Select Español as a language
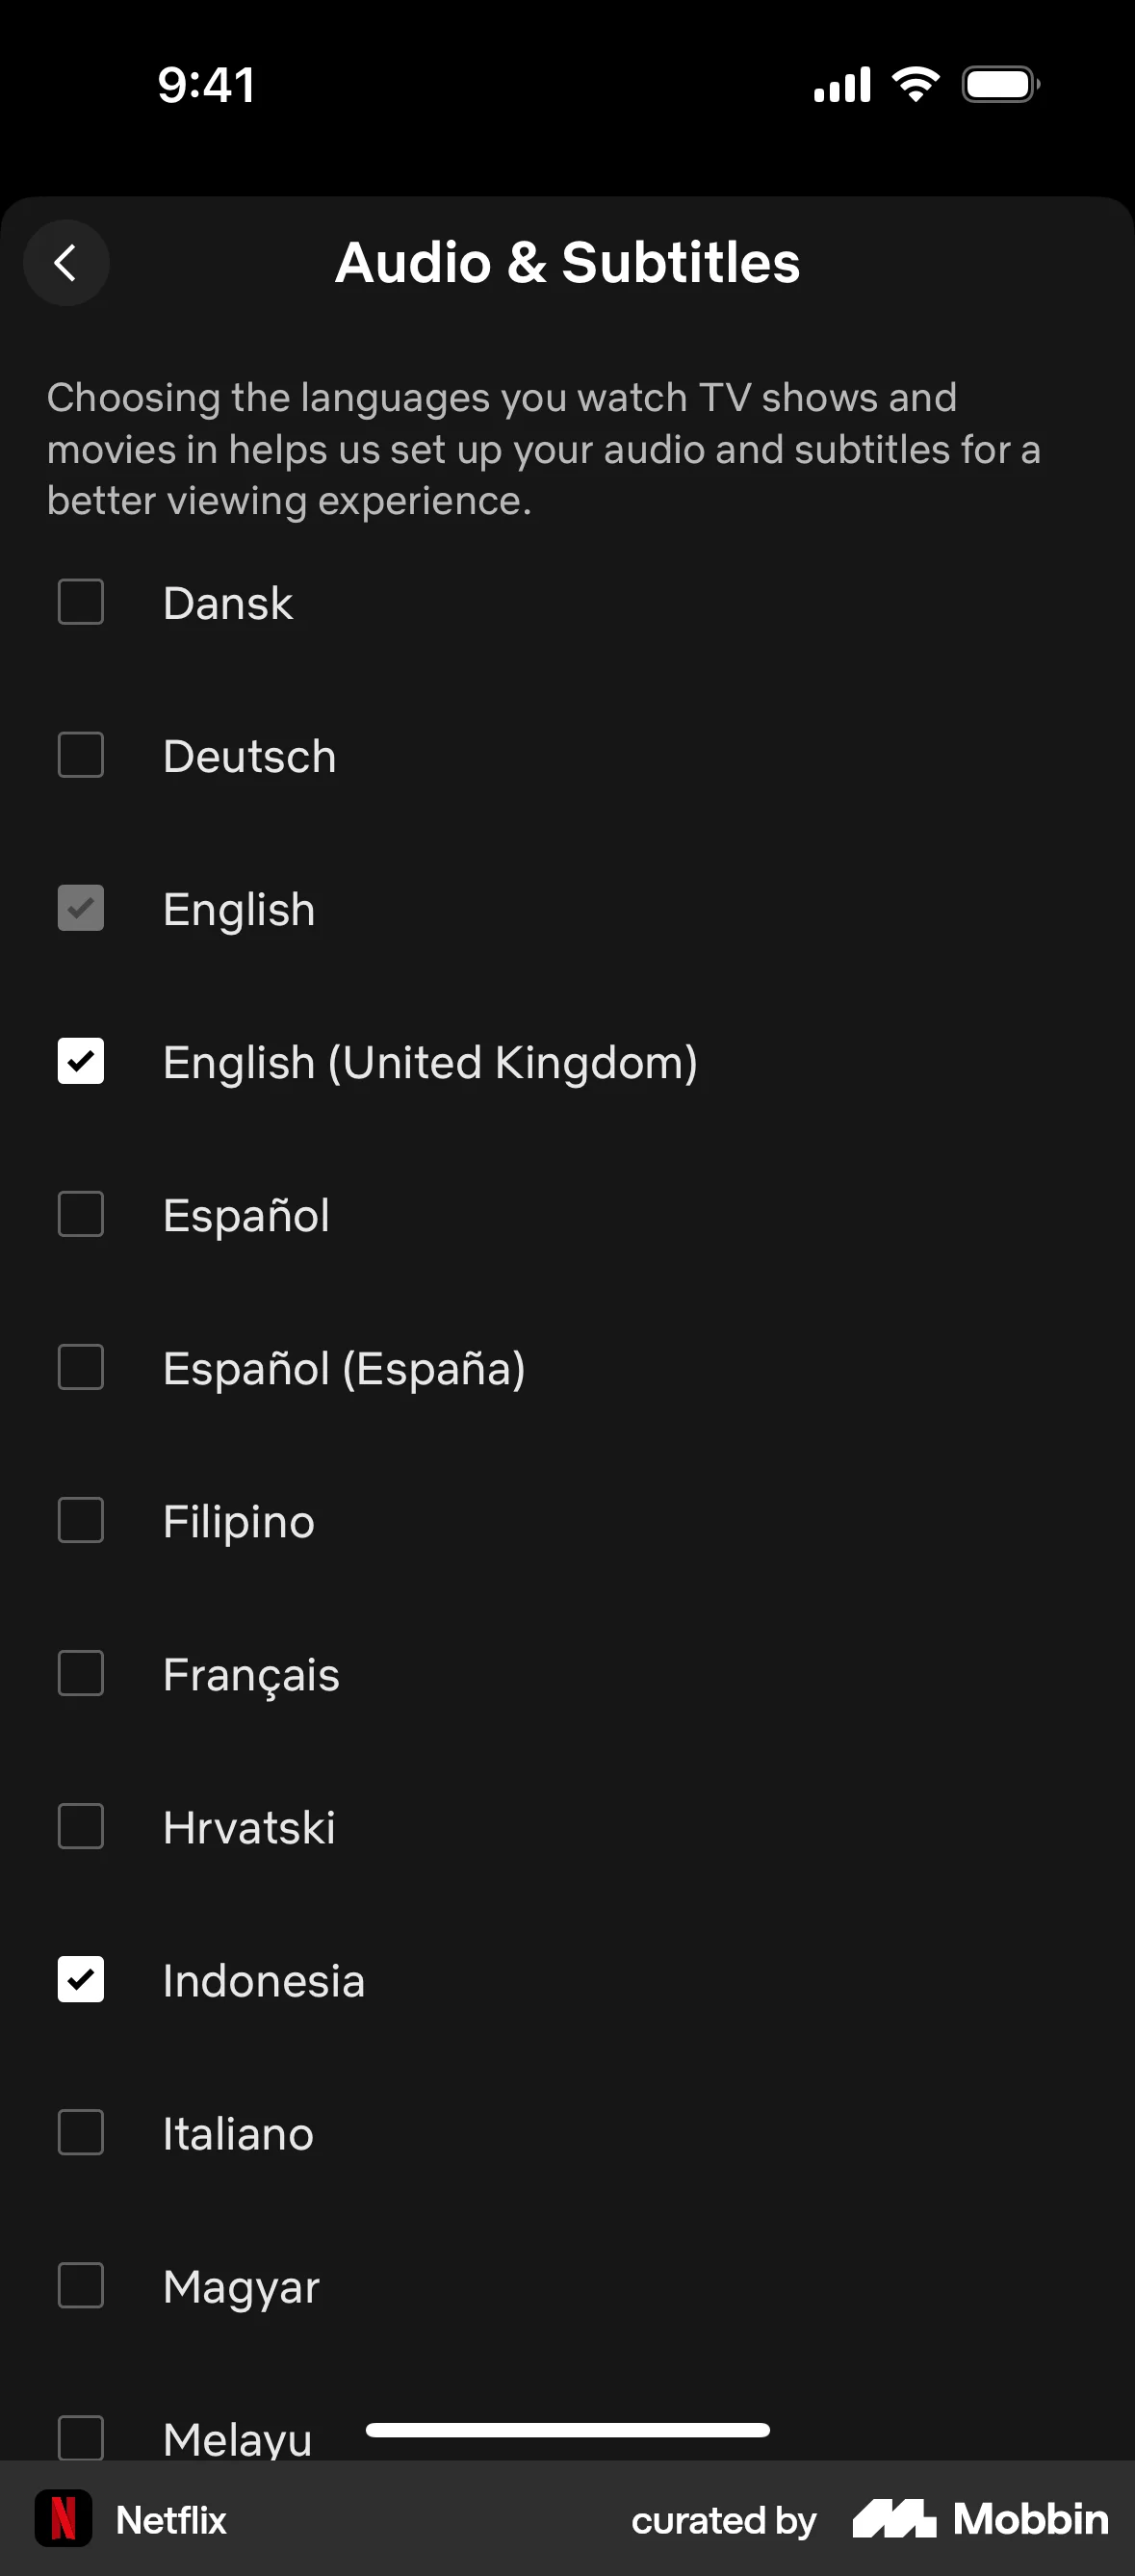Screen dimensions: 1135x2576 pyautogui.click(x=81, y=1214)
